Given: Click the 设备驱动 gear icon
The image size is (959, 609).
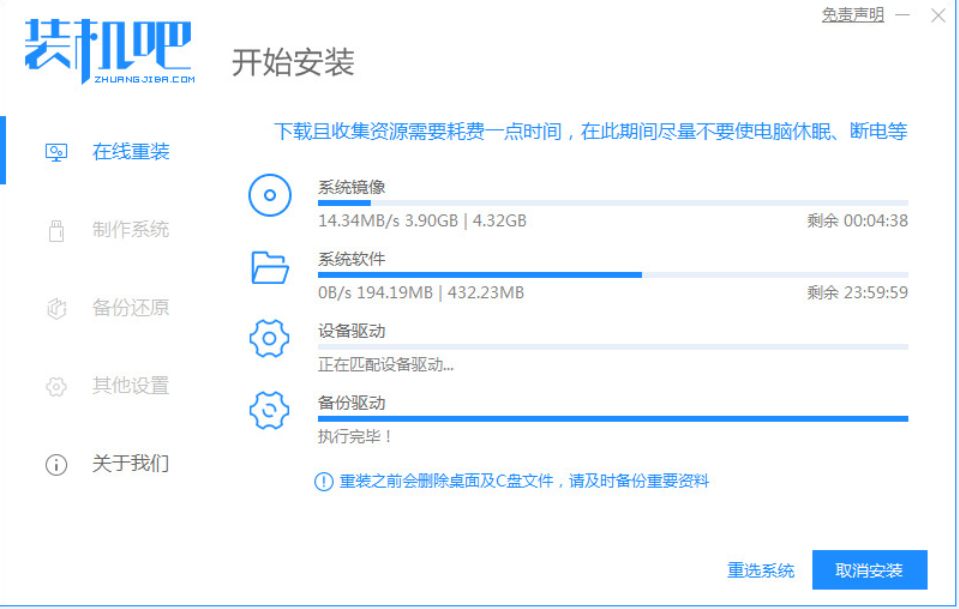Looking at the screenshot, I should click(x=269, y=339).
